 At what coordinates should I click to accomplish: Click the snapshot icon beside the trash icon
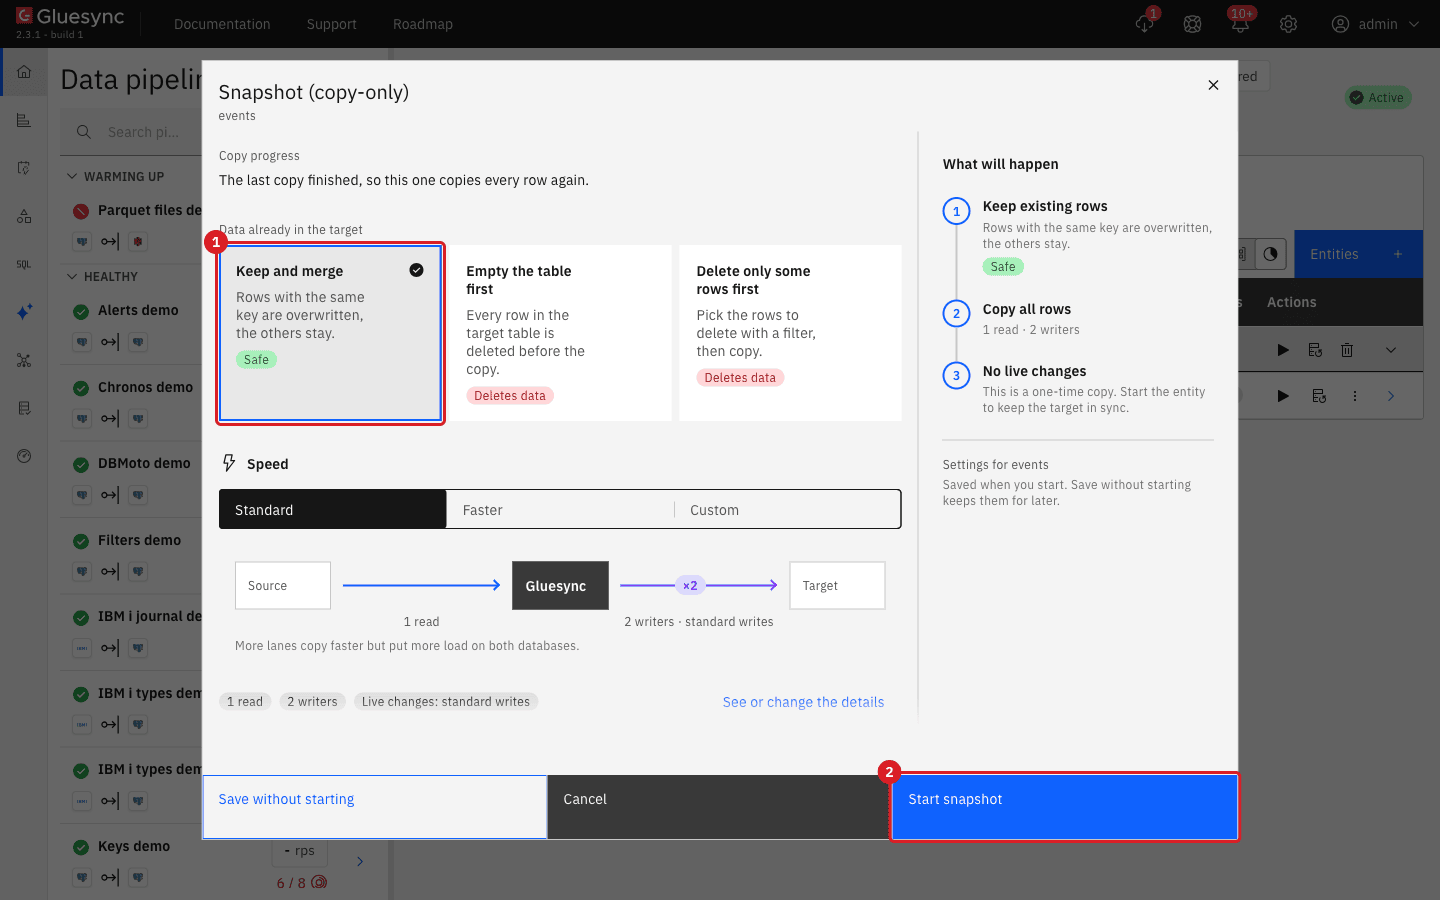coord(1315,350)
